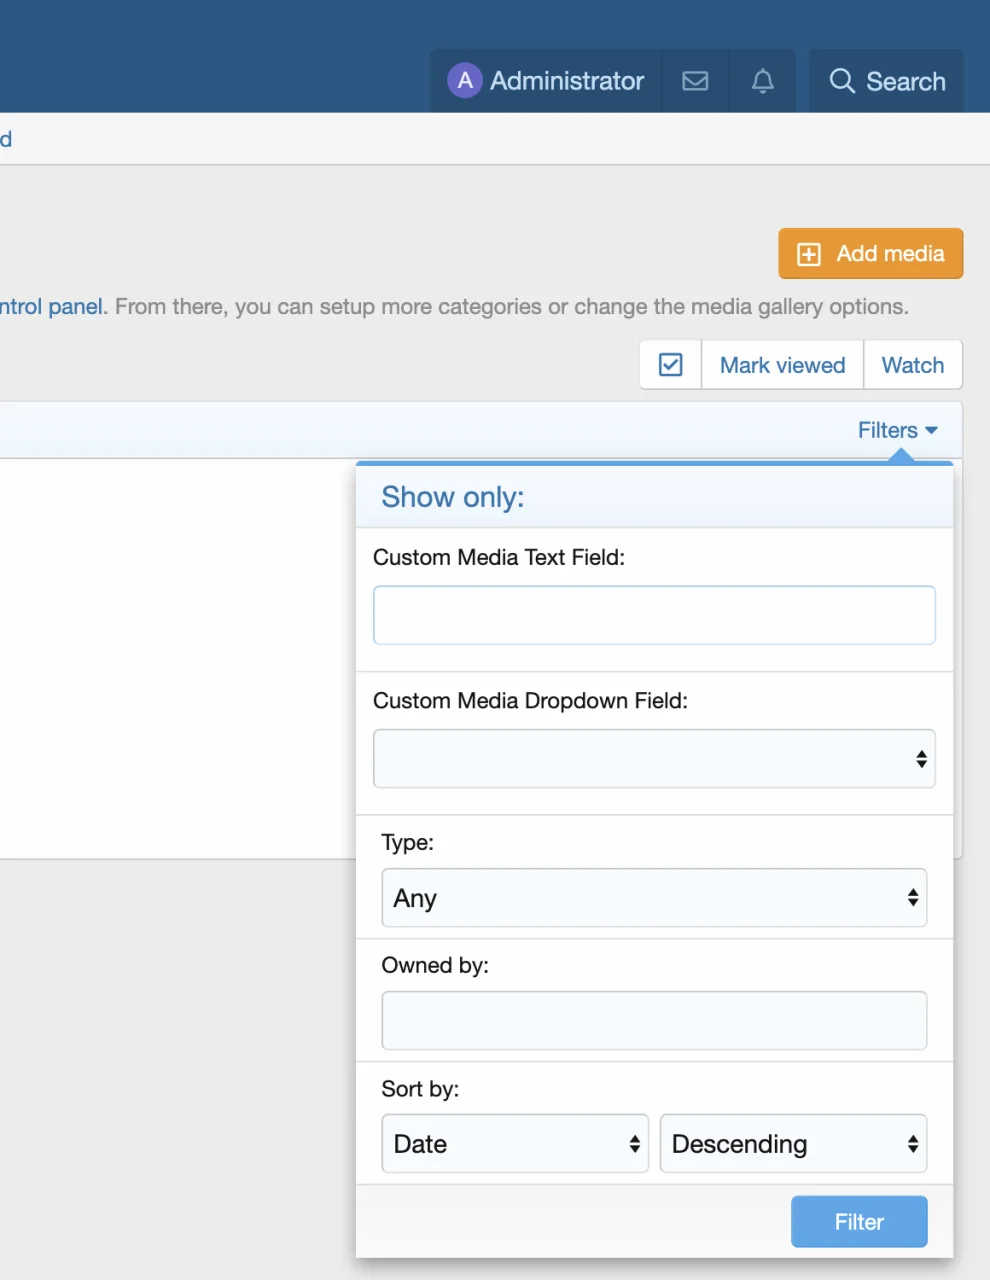
Task: Open inbox via the envelope icon
Action: pos(695,81)
